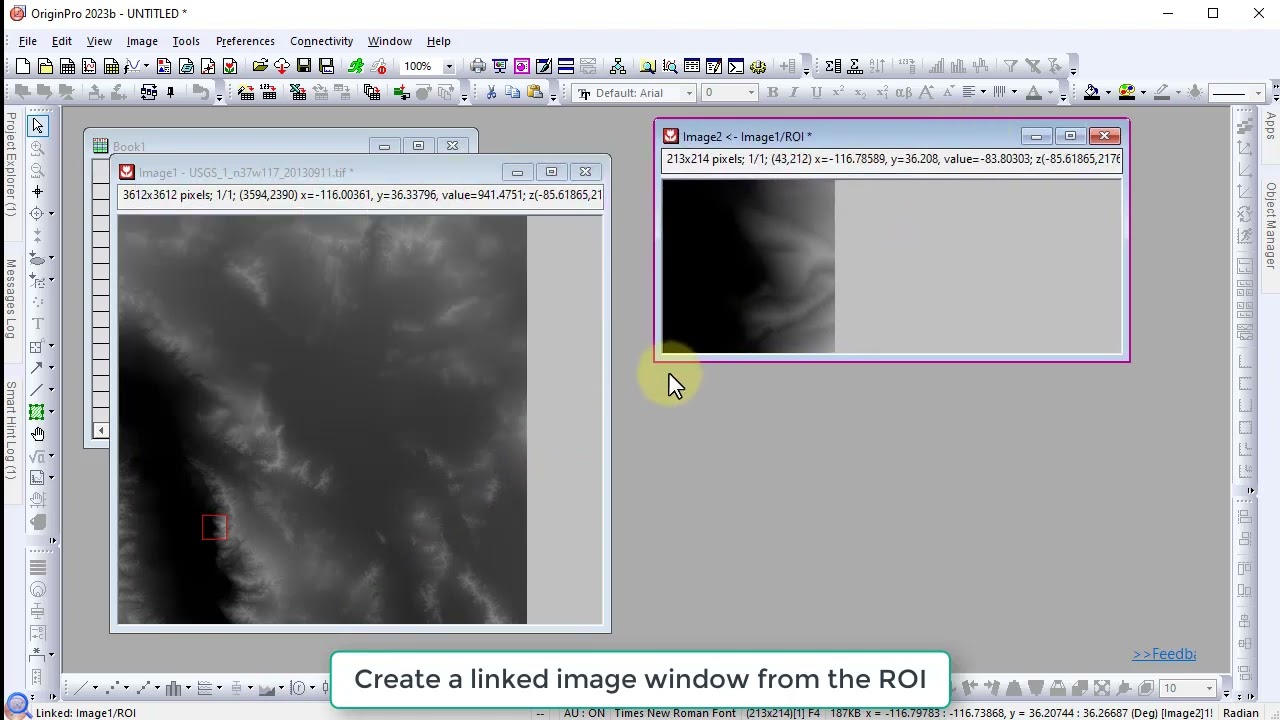Open the Object Manager side panel
The image size is (1280, 720).
(1270, 226)
